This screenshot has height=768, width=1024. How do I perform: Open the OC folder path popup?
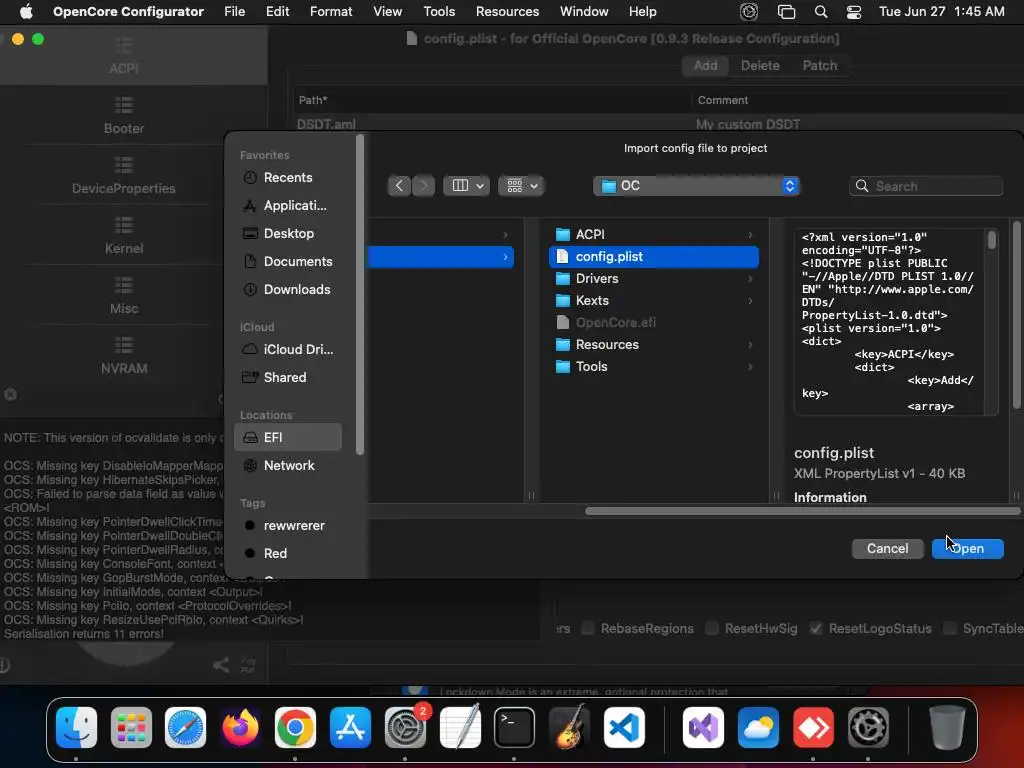coord(696,186)
